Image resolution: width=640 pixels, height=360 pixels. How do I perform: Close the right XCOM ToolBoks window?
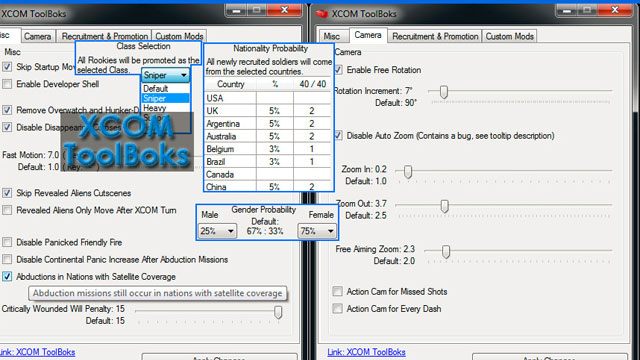click(x=615, y=10)
